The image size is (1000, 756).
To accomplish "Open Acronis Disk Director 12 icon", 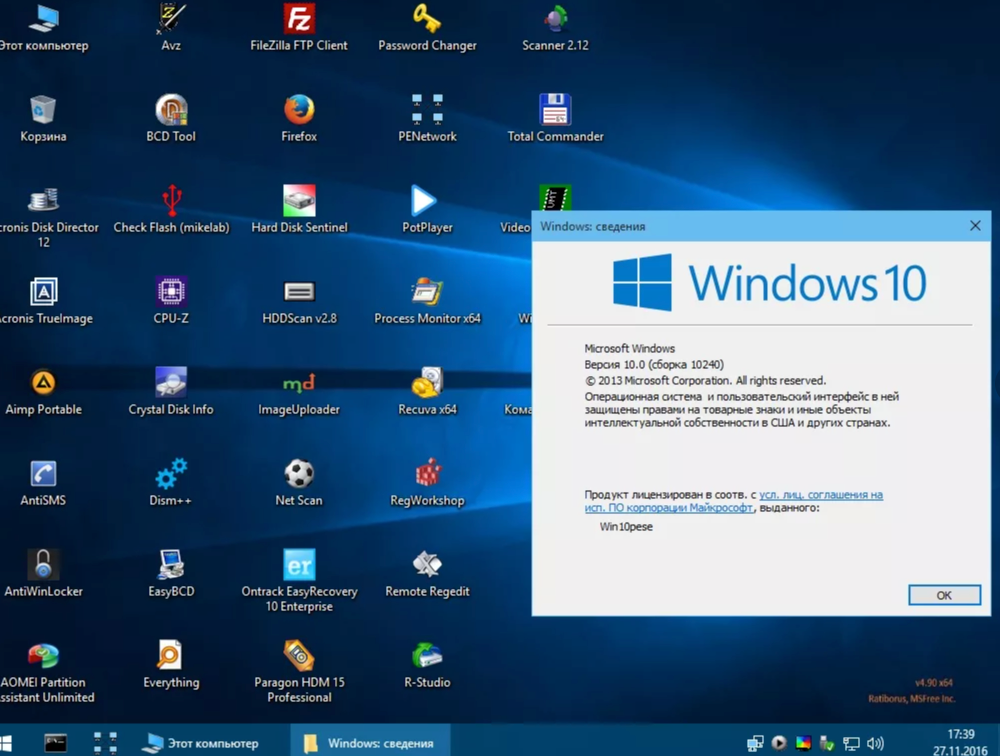I will click(43, 216).
